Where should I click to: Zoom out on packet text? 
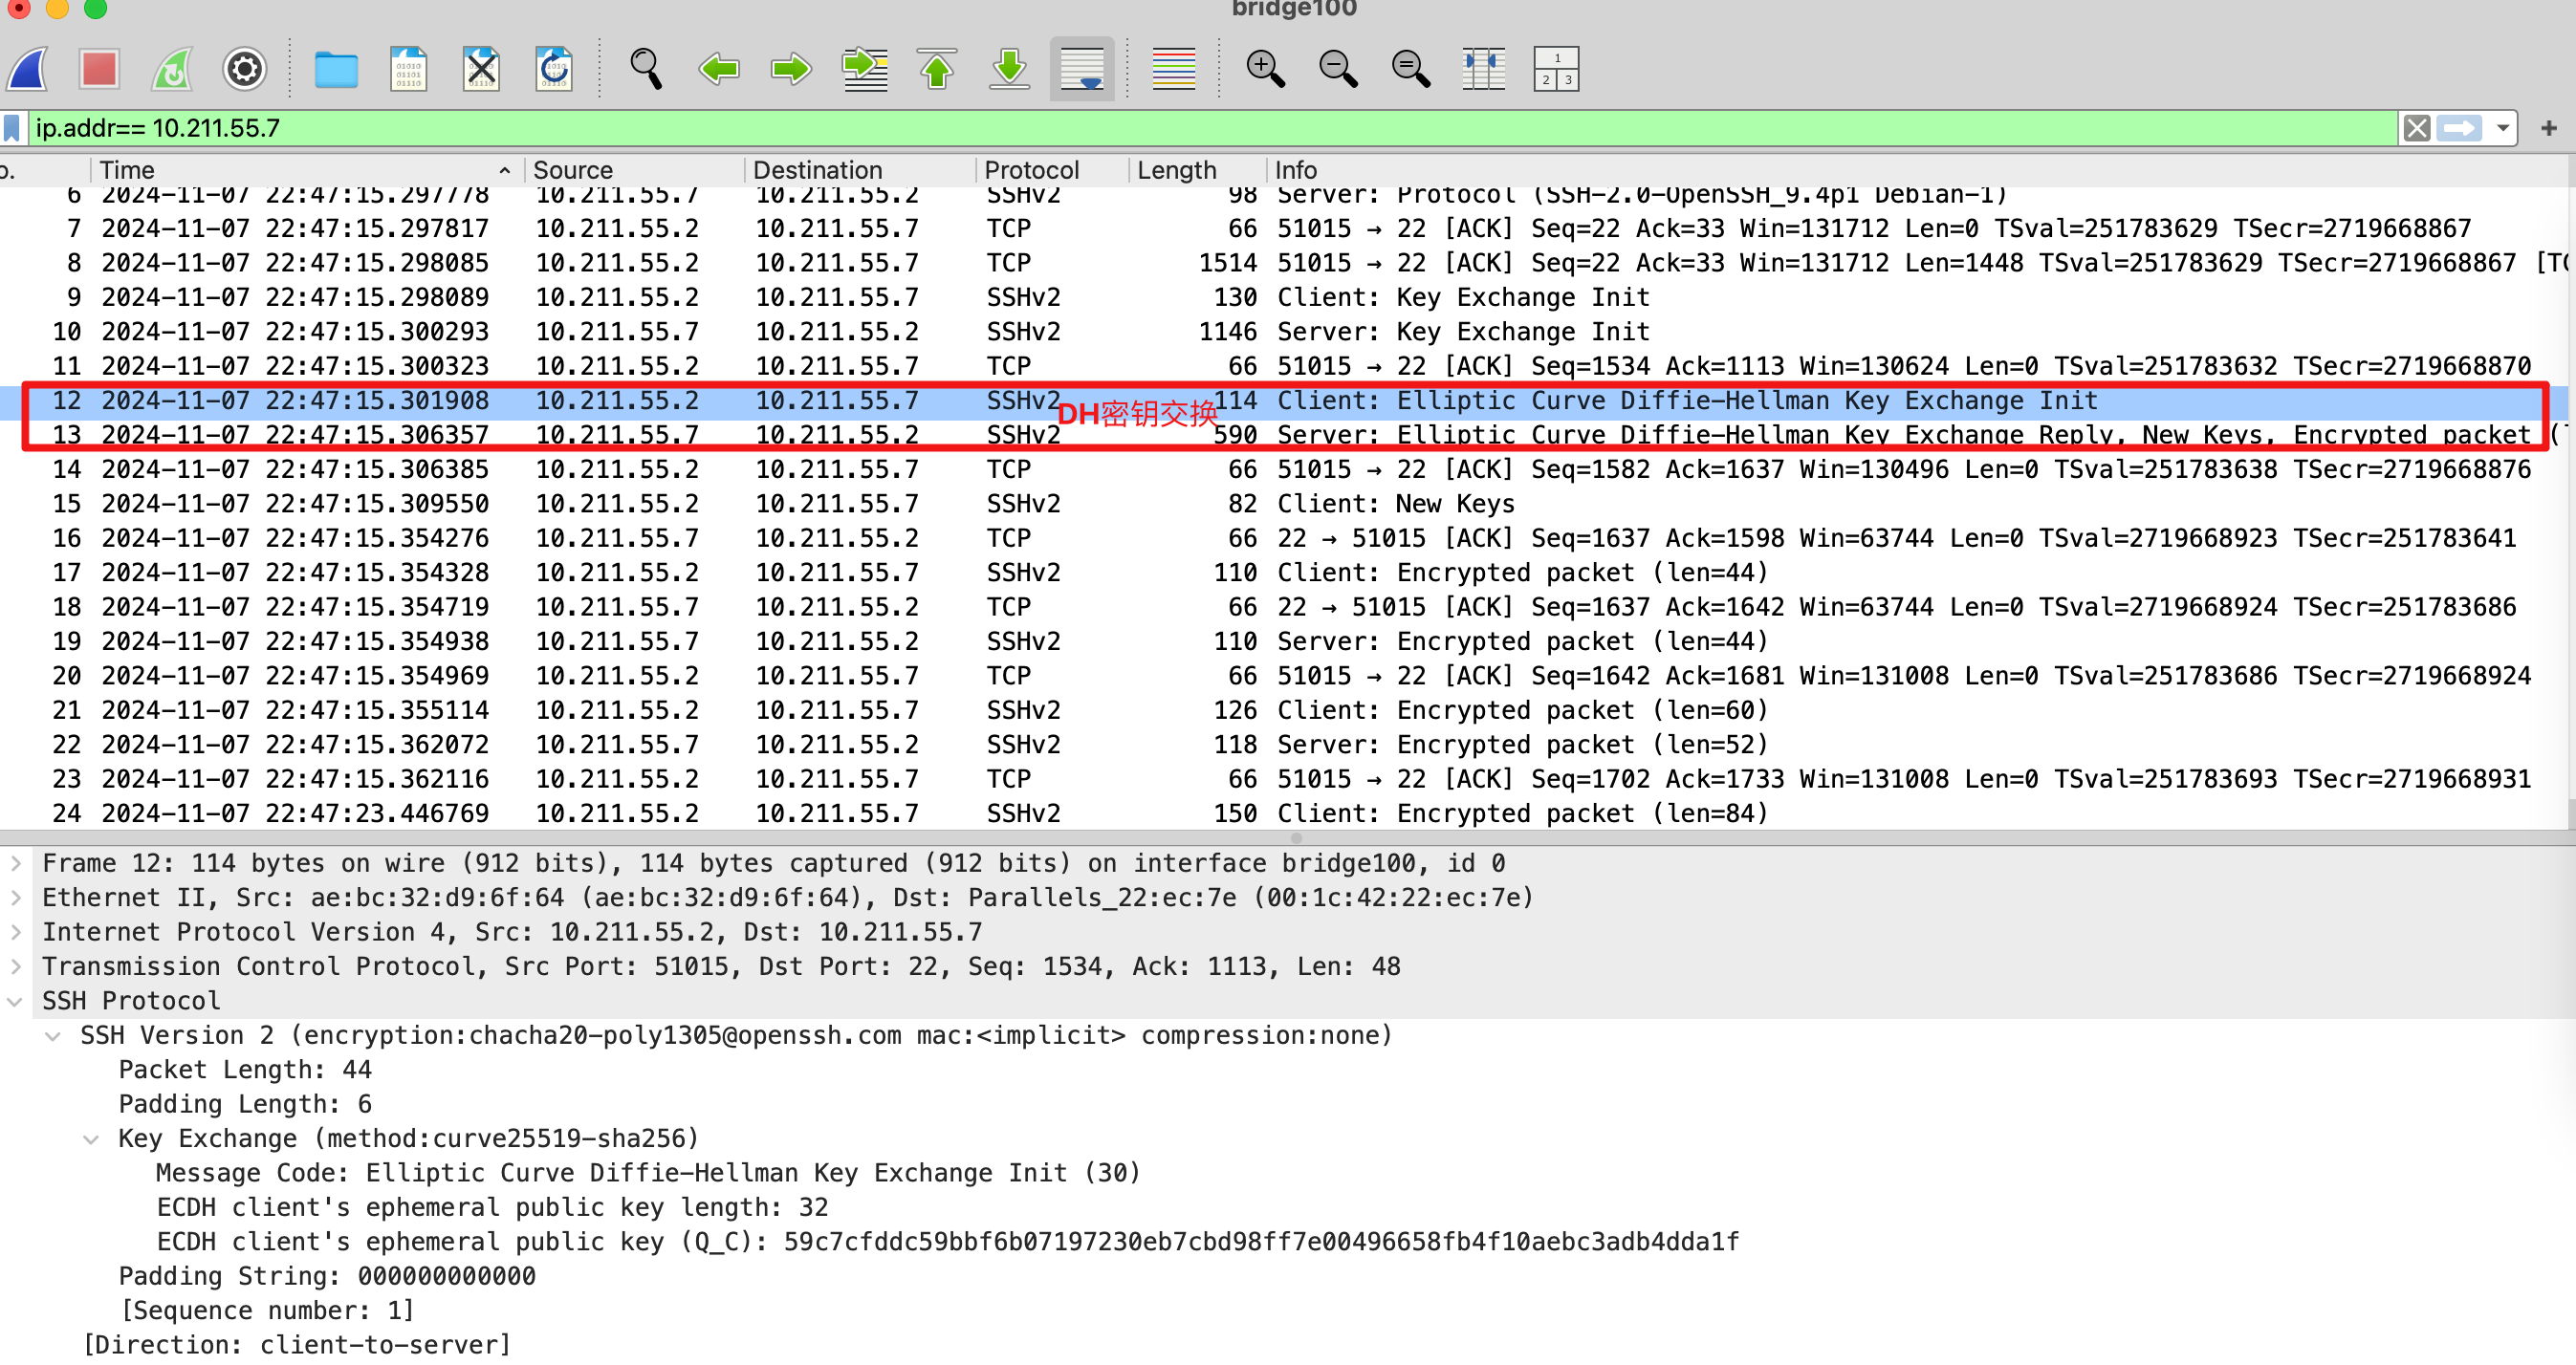tap(1338, 69)
